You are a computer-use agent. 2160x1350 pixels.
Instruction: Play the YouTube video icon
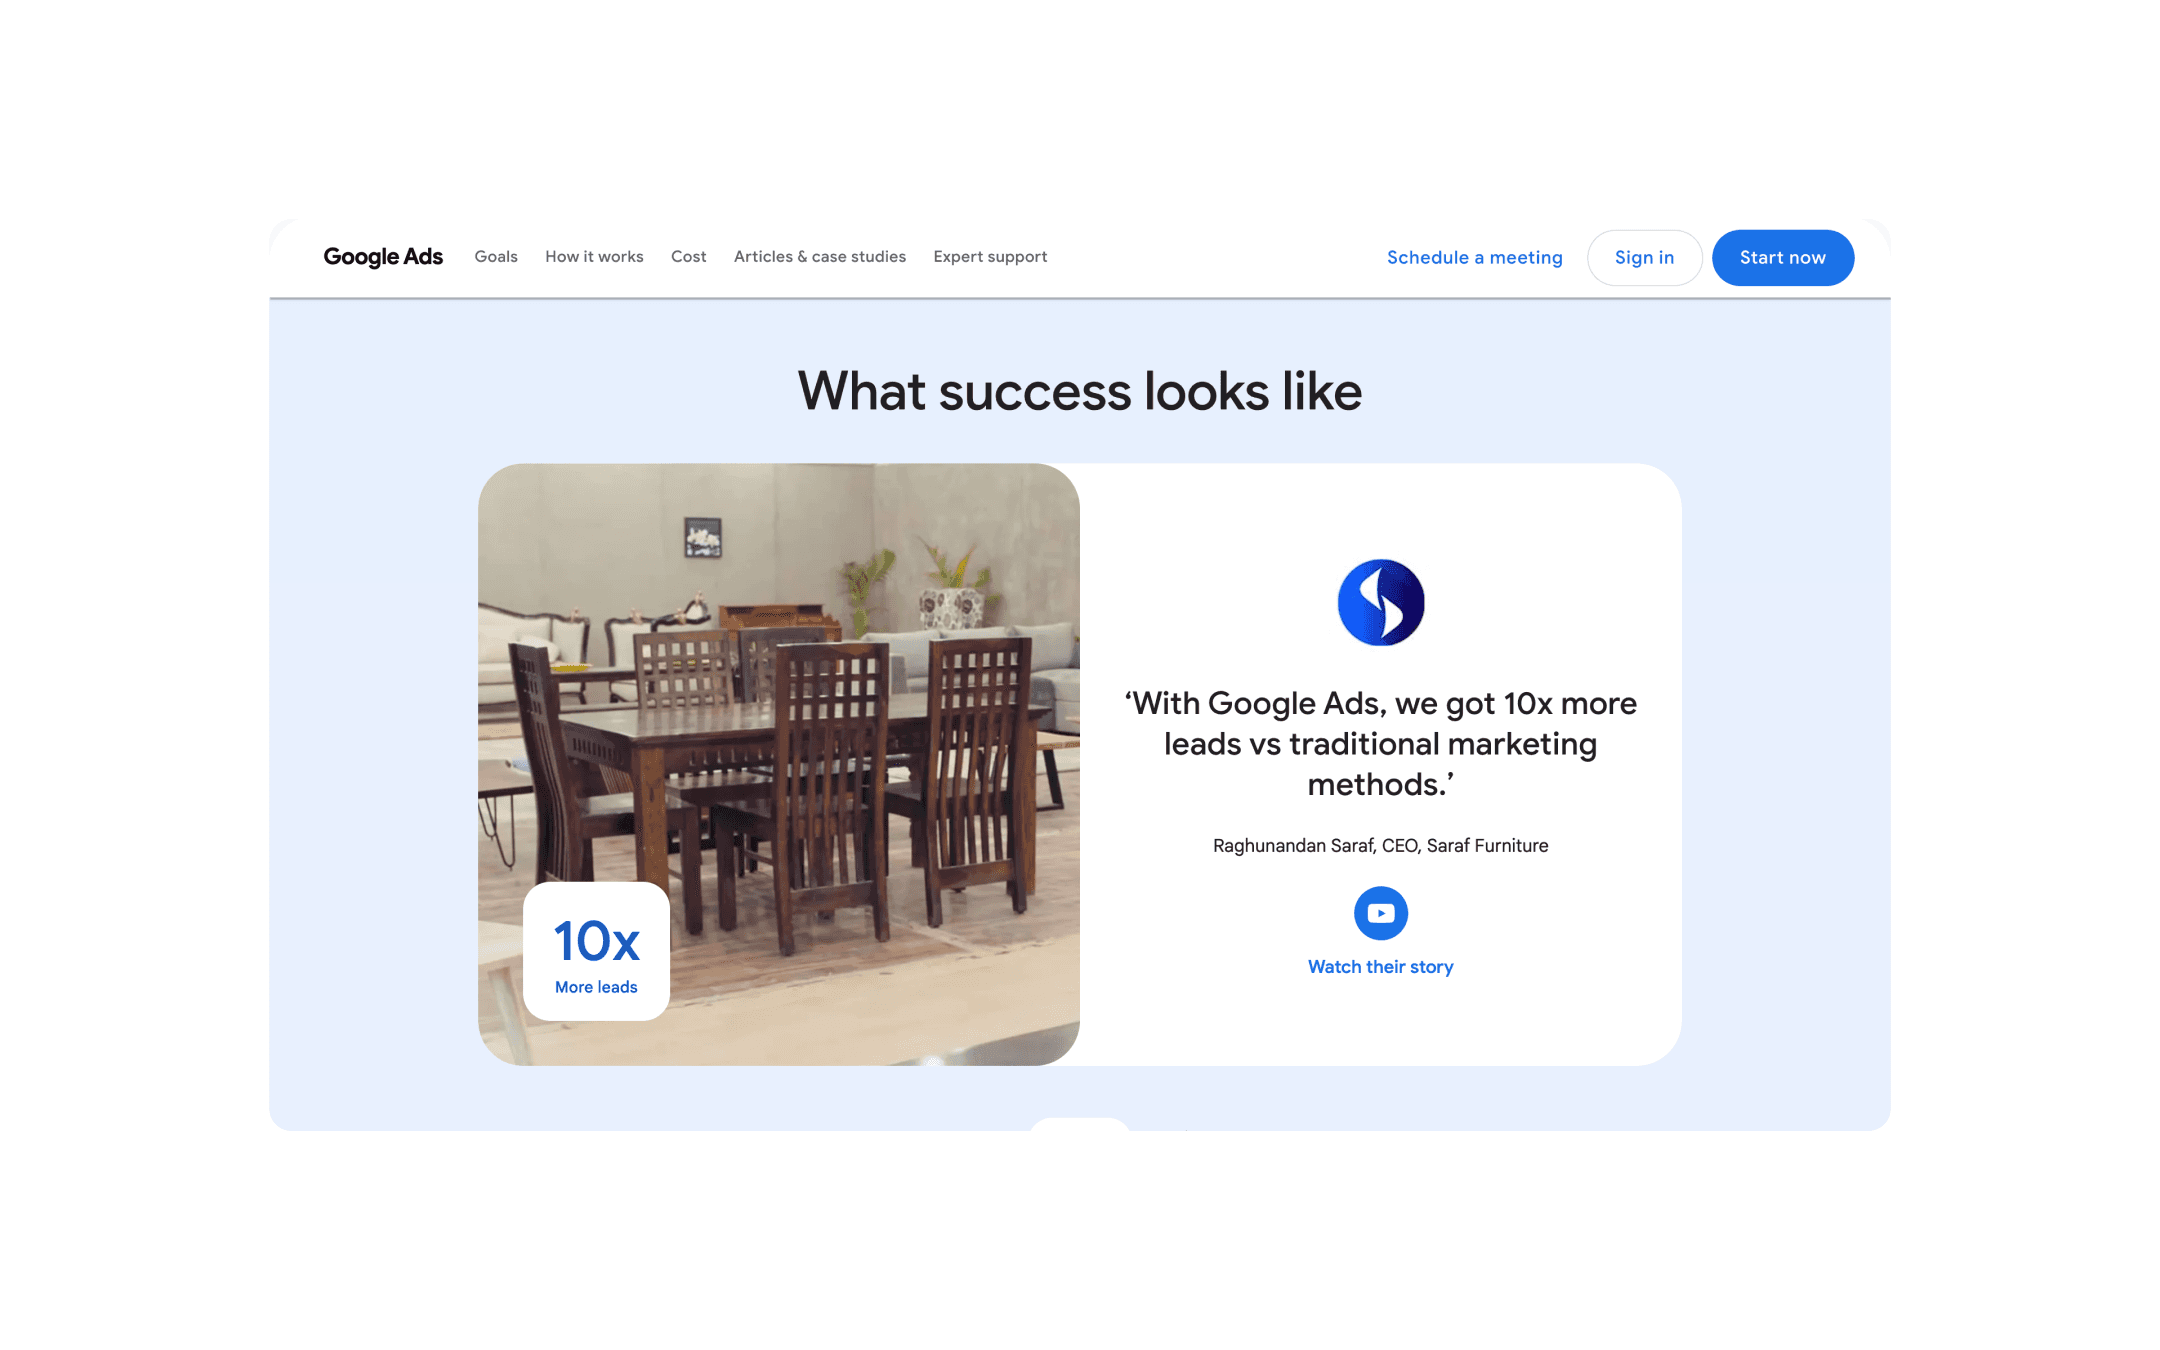point(1380,913)
